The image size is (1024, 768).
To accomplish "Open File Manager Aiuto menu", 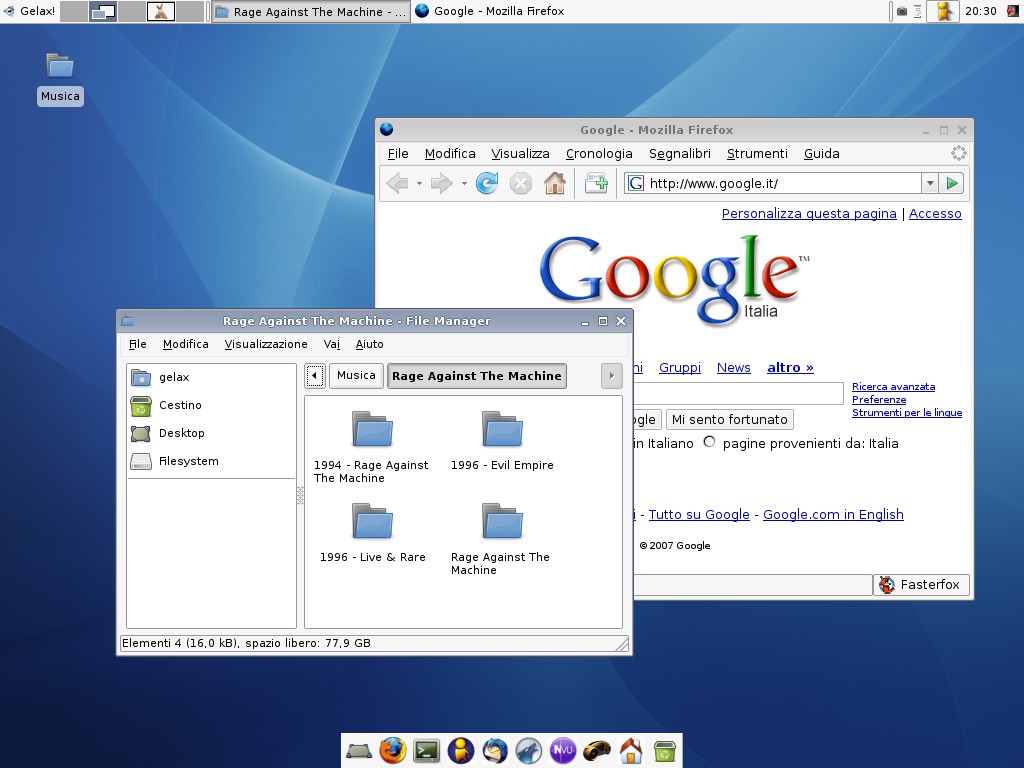I will (x=370, y=344).
